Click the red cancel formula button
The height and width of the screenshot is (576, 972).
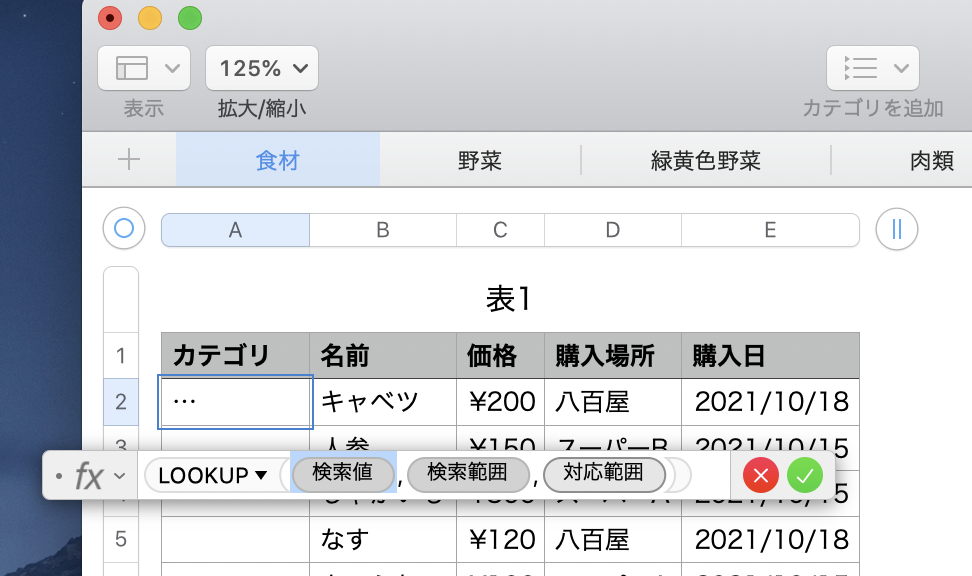[761, 475]
